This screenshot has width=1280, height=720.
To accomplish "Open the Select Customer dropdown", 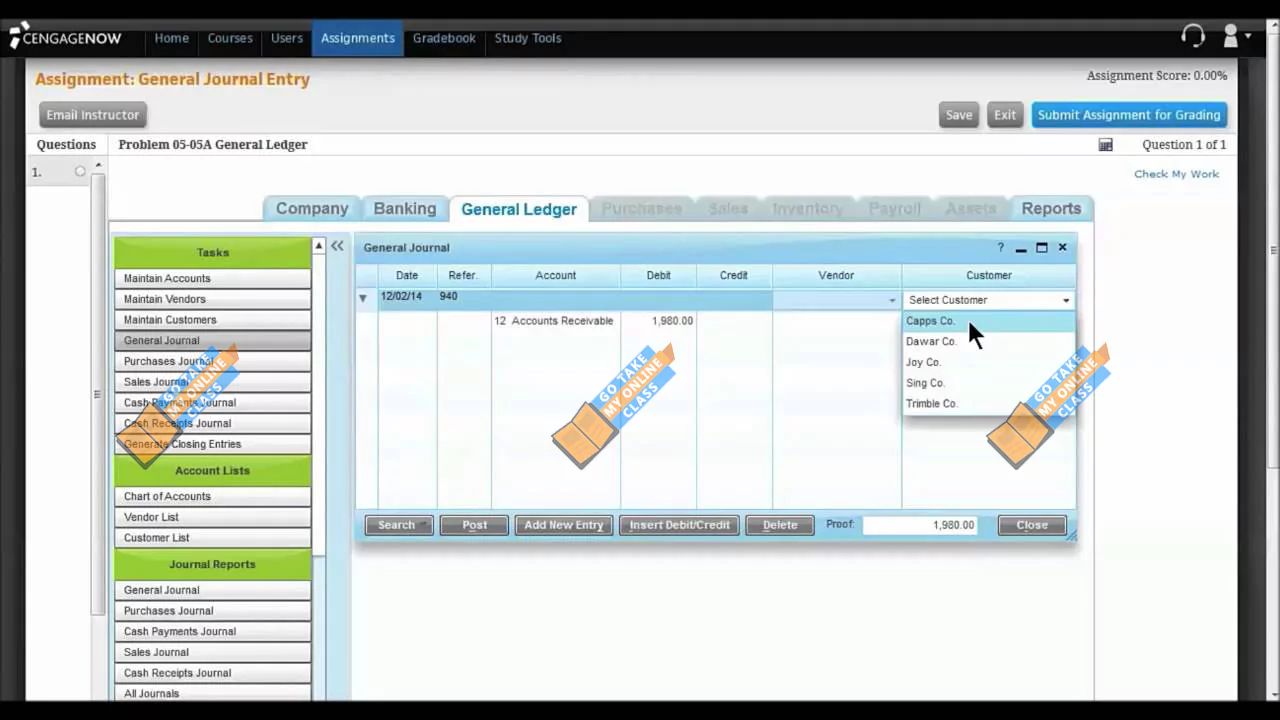I will click(988, 300).
